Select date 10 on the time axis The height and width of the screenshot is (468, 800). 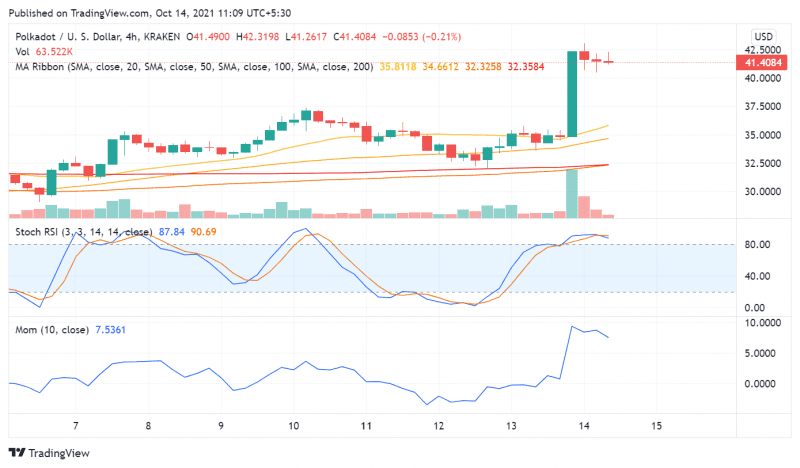coord(294,426)
